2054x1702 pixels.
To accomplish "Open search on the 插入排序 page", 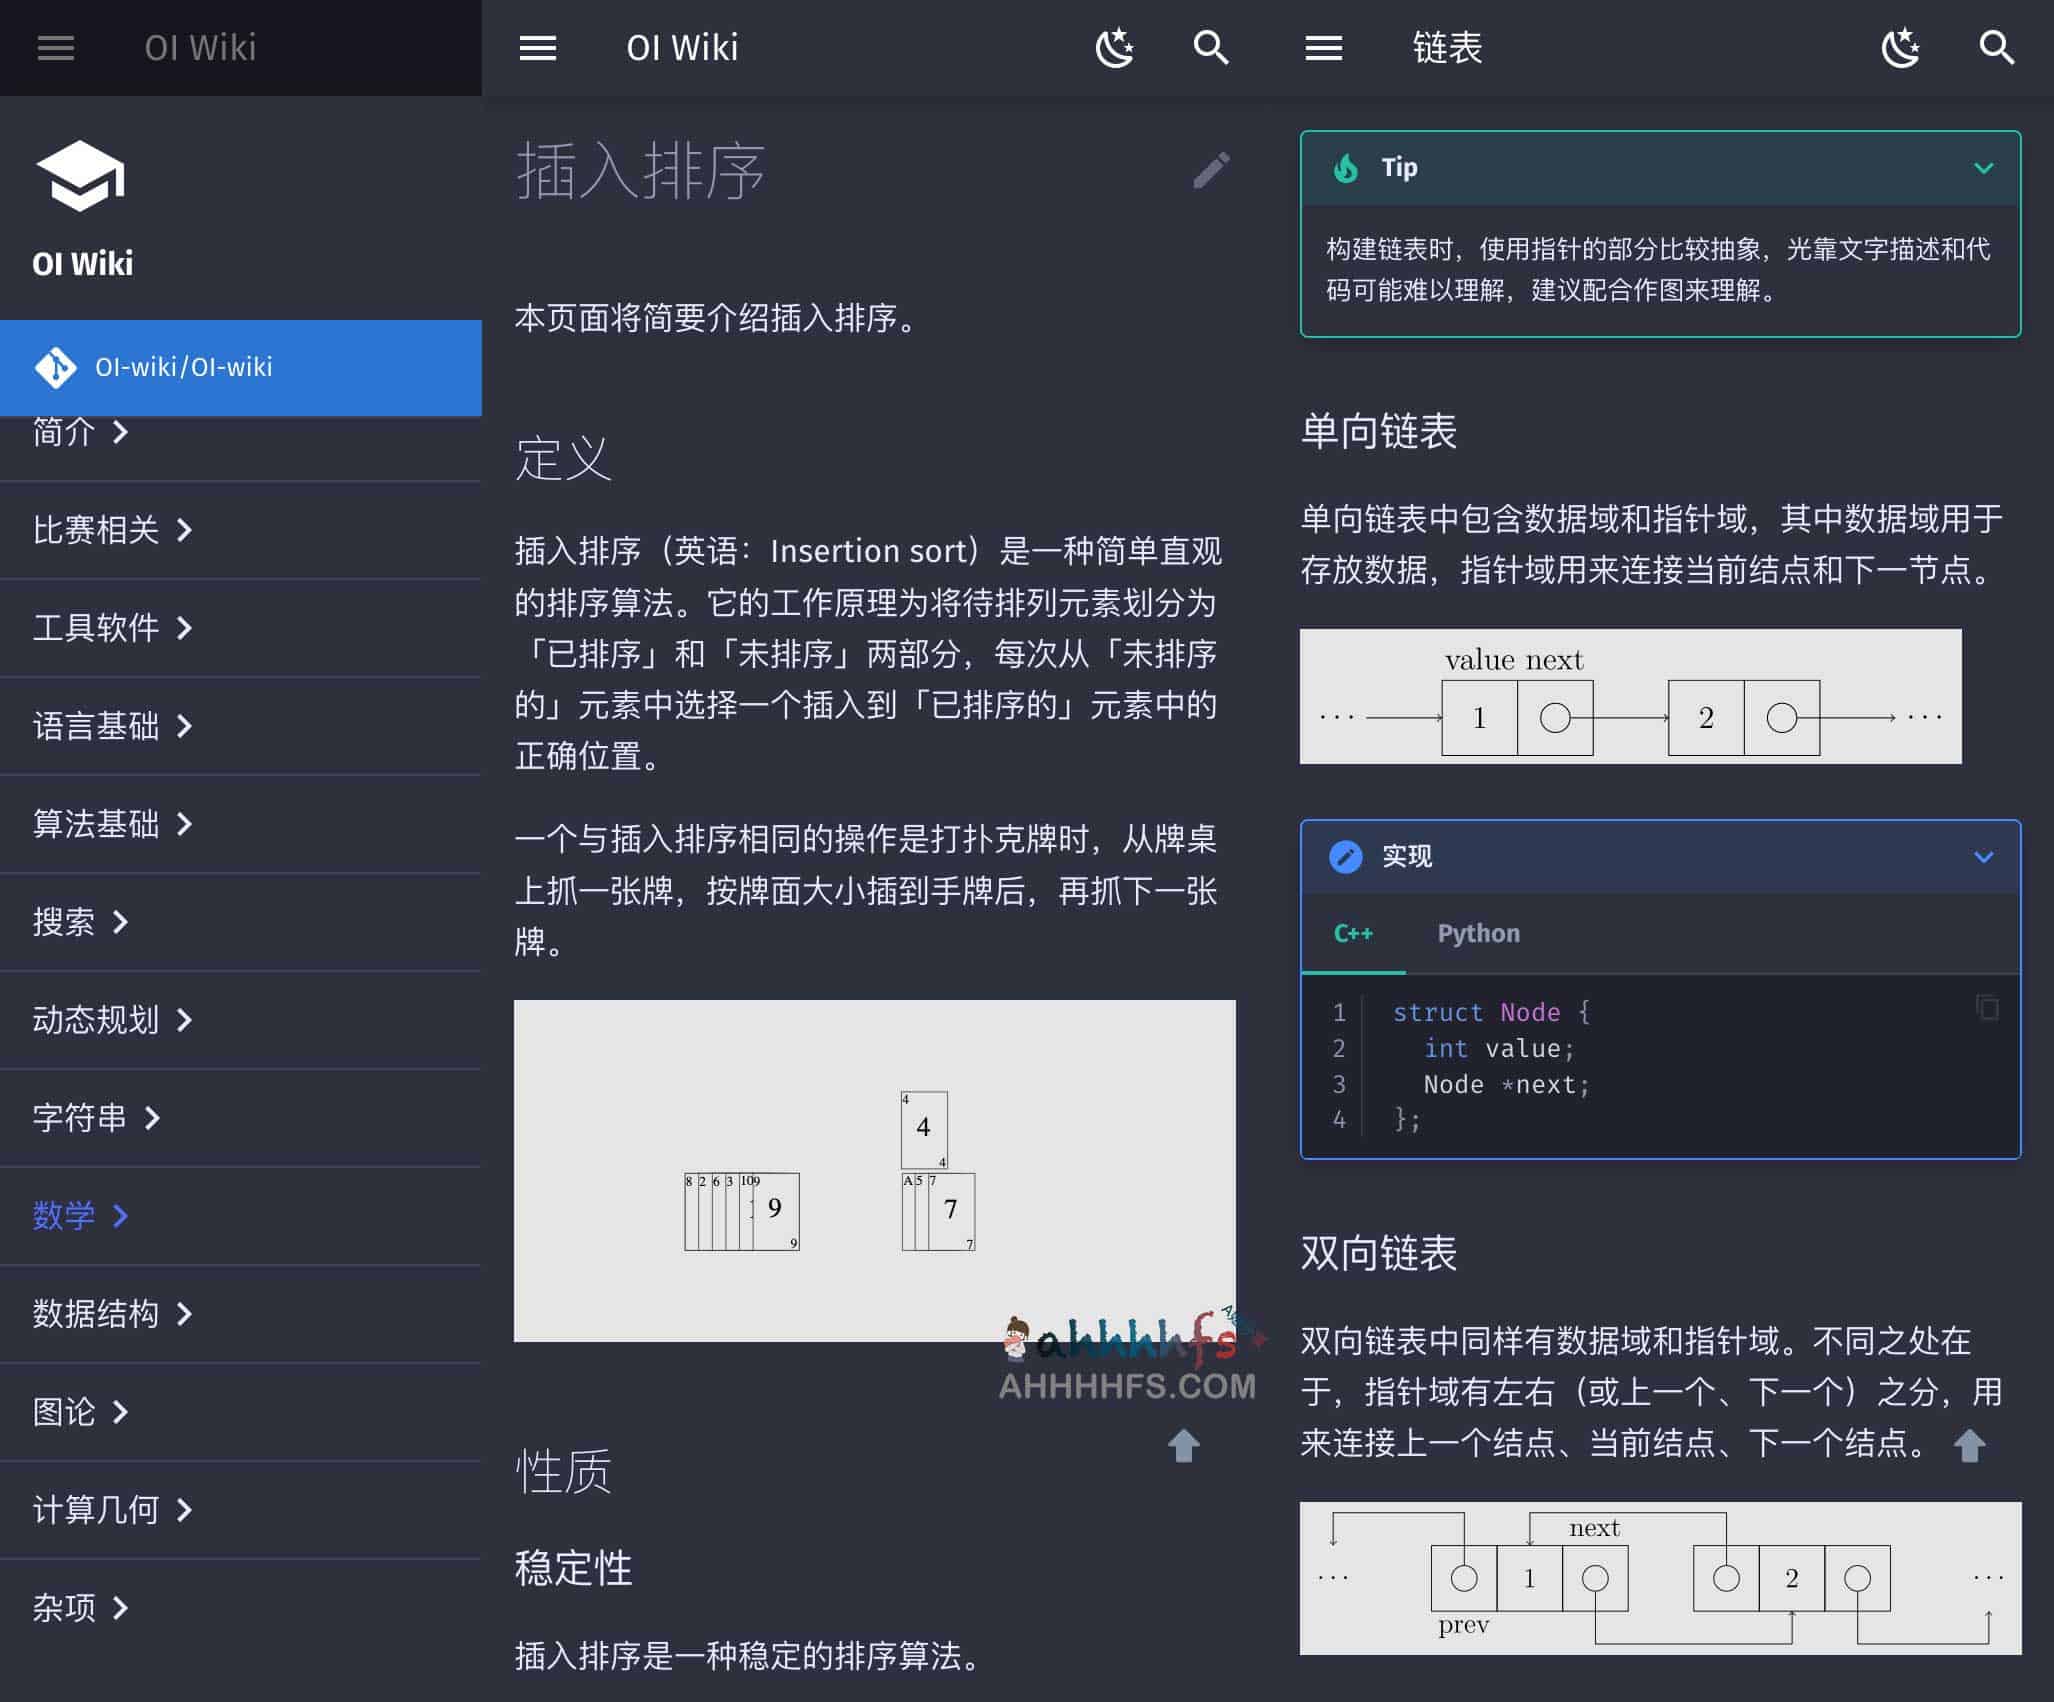I will click(x=1211, y=47).
